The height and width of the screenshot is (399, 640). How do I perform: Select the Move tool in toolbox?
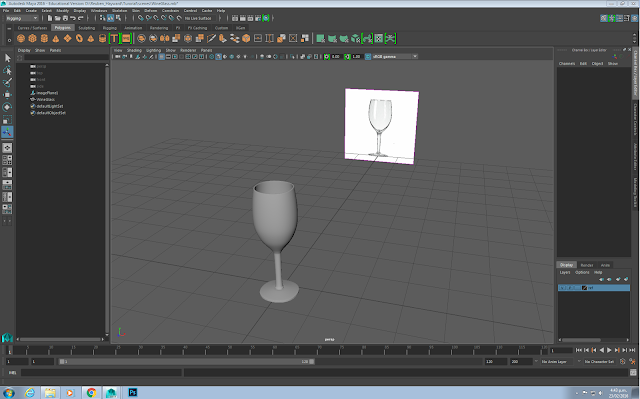pos(7,95)
